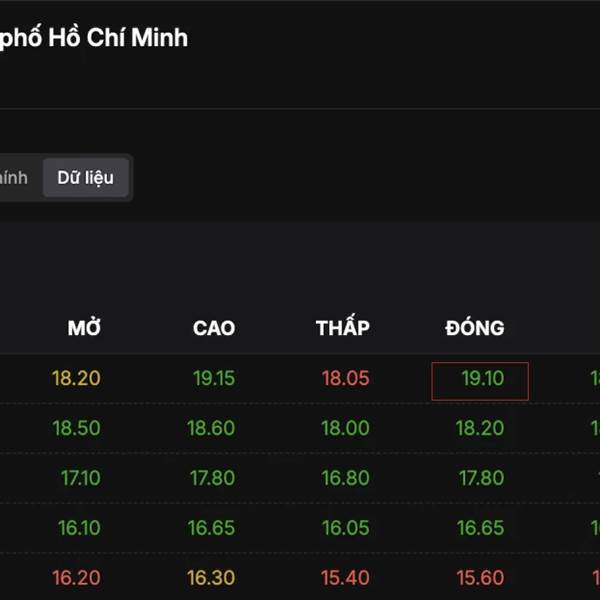600x600 pixels.
Task: Click the 19.15 value in CAO column
Action: click(x=211, y=379)
